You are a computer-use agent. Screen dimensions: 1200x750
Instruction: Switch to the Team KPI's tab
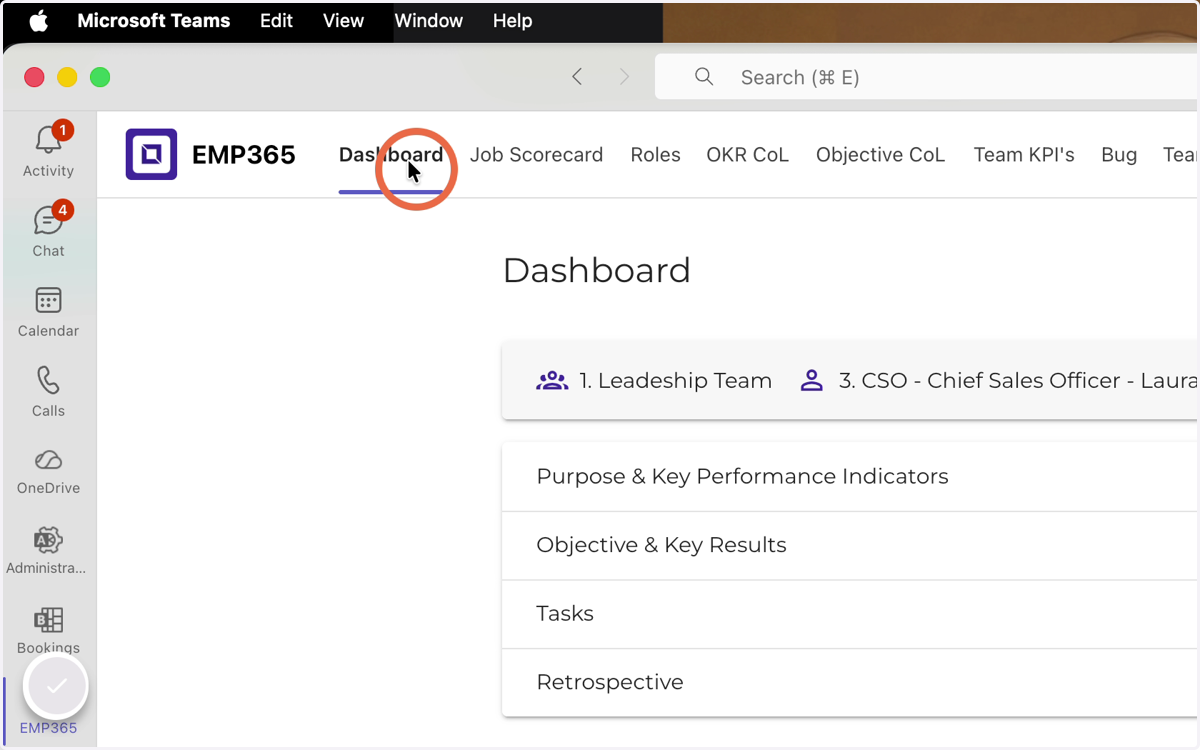(1024, 155)
